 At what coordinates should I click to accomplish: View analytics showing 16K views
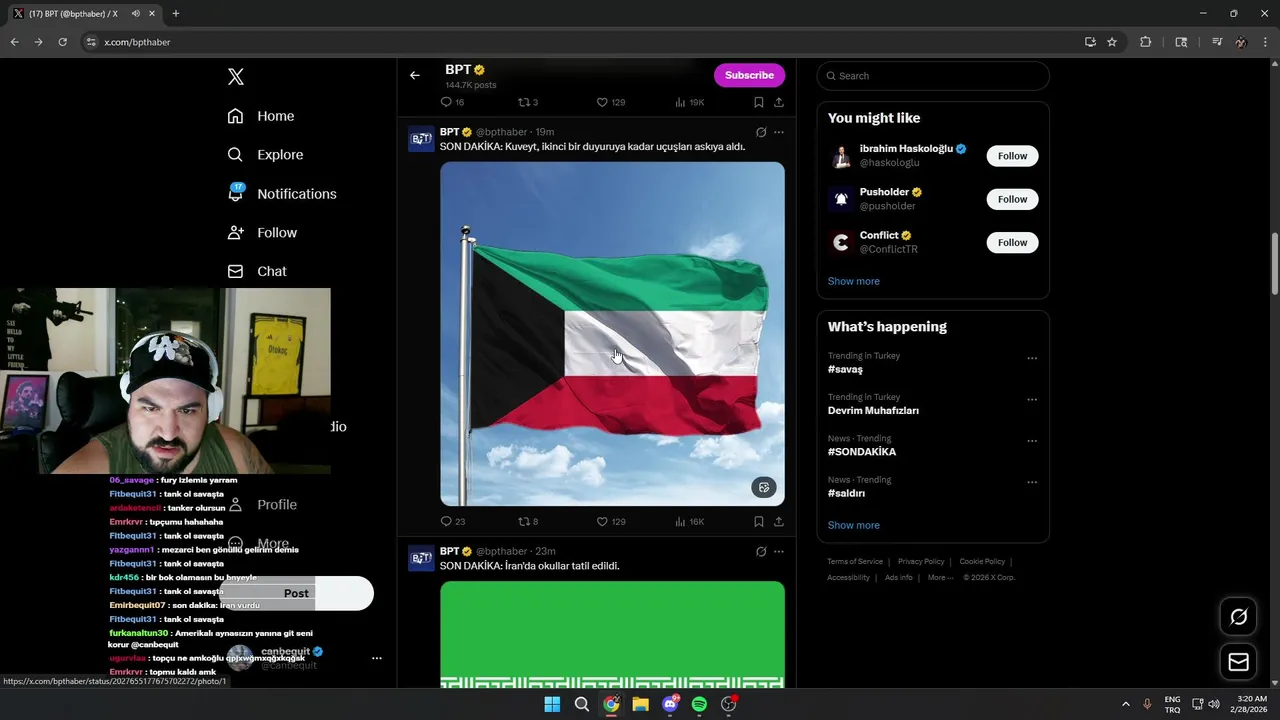tap(690, 521)
